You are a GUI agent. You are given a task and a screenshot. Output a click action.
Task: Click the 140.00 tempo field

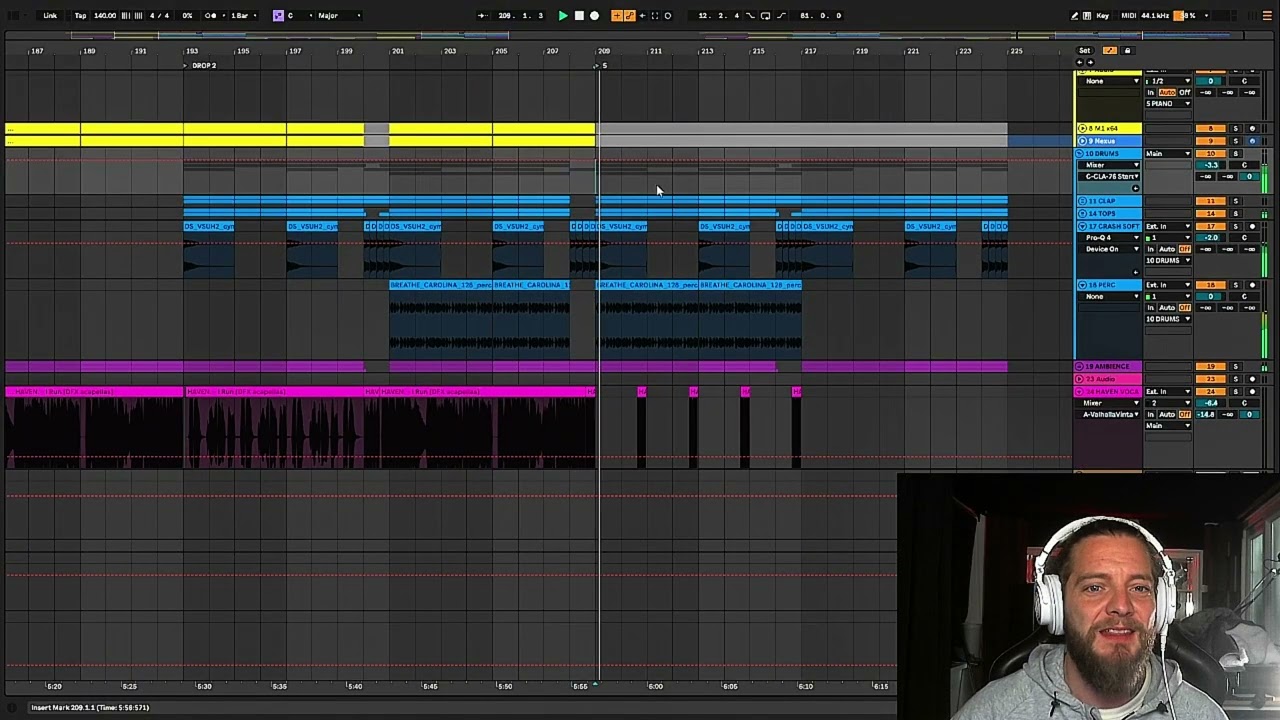pos(105,15)
